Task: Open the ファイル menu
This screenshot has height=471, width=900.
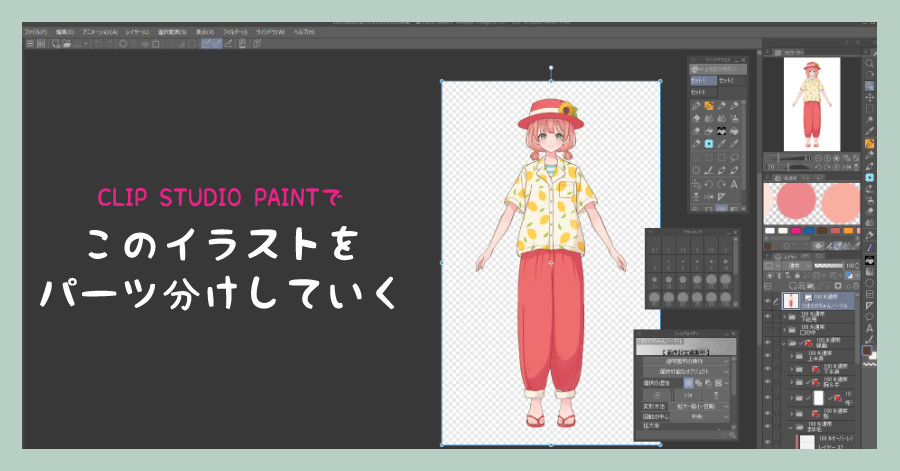Action: coord(35,31)
